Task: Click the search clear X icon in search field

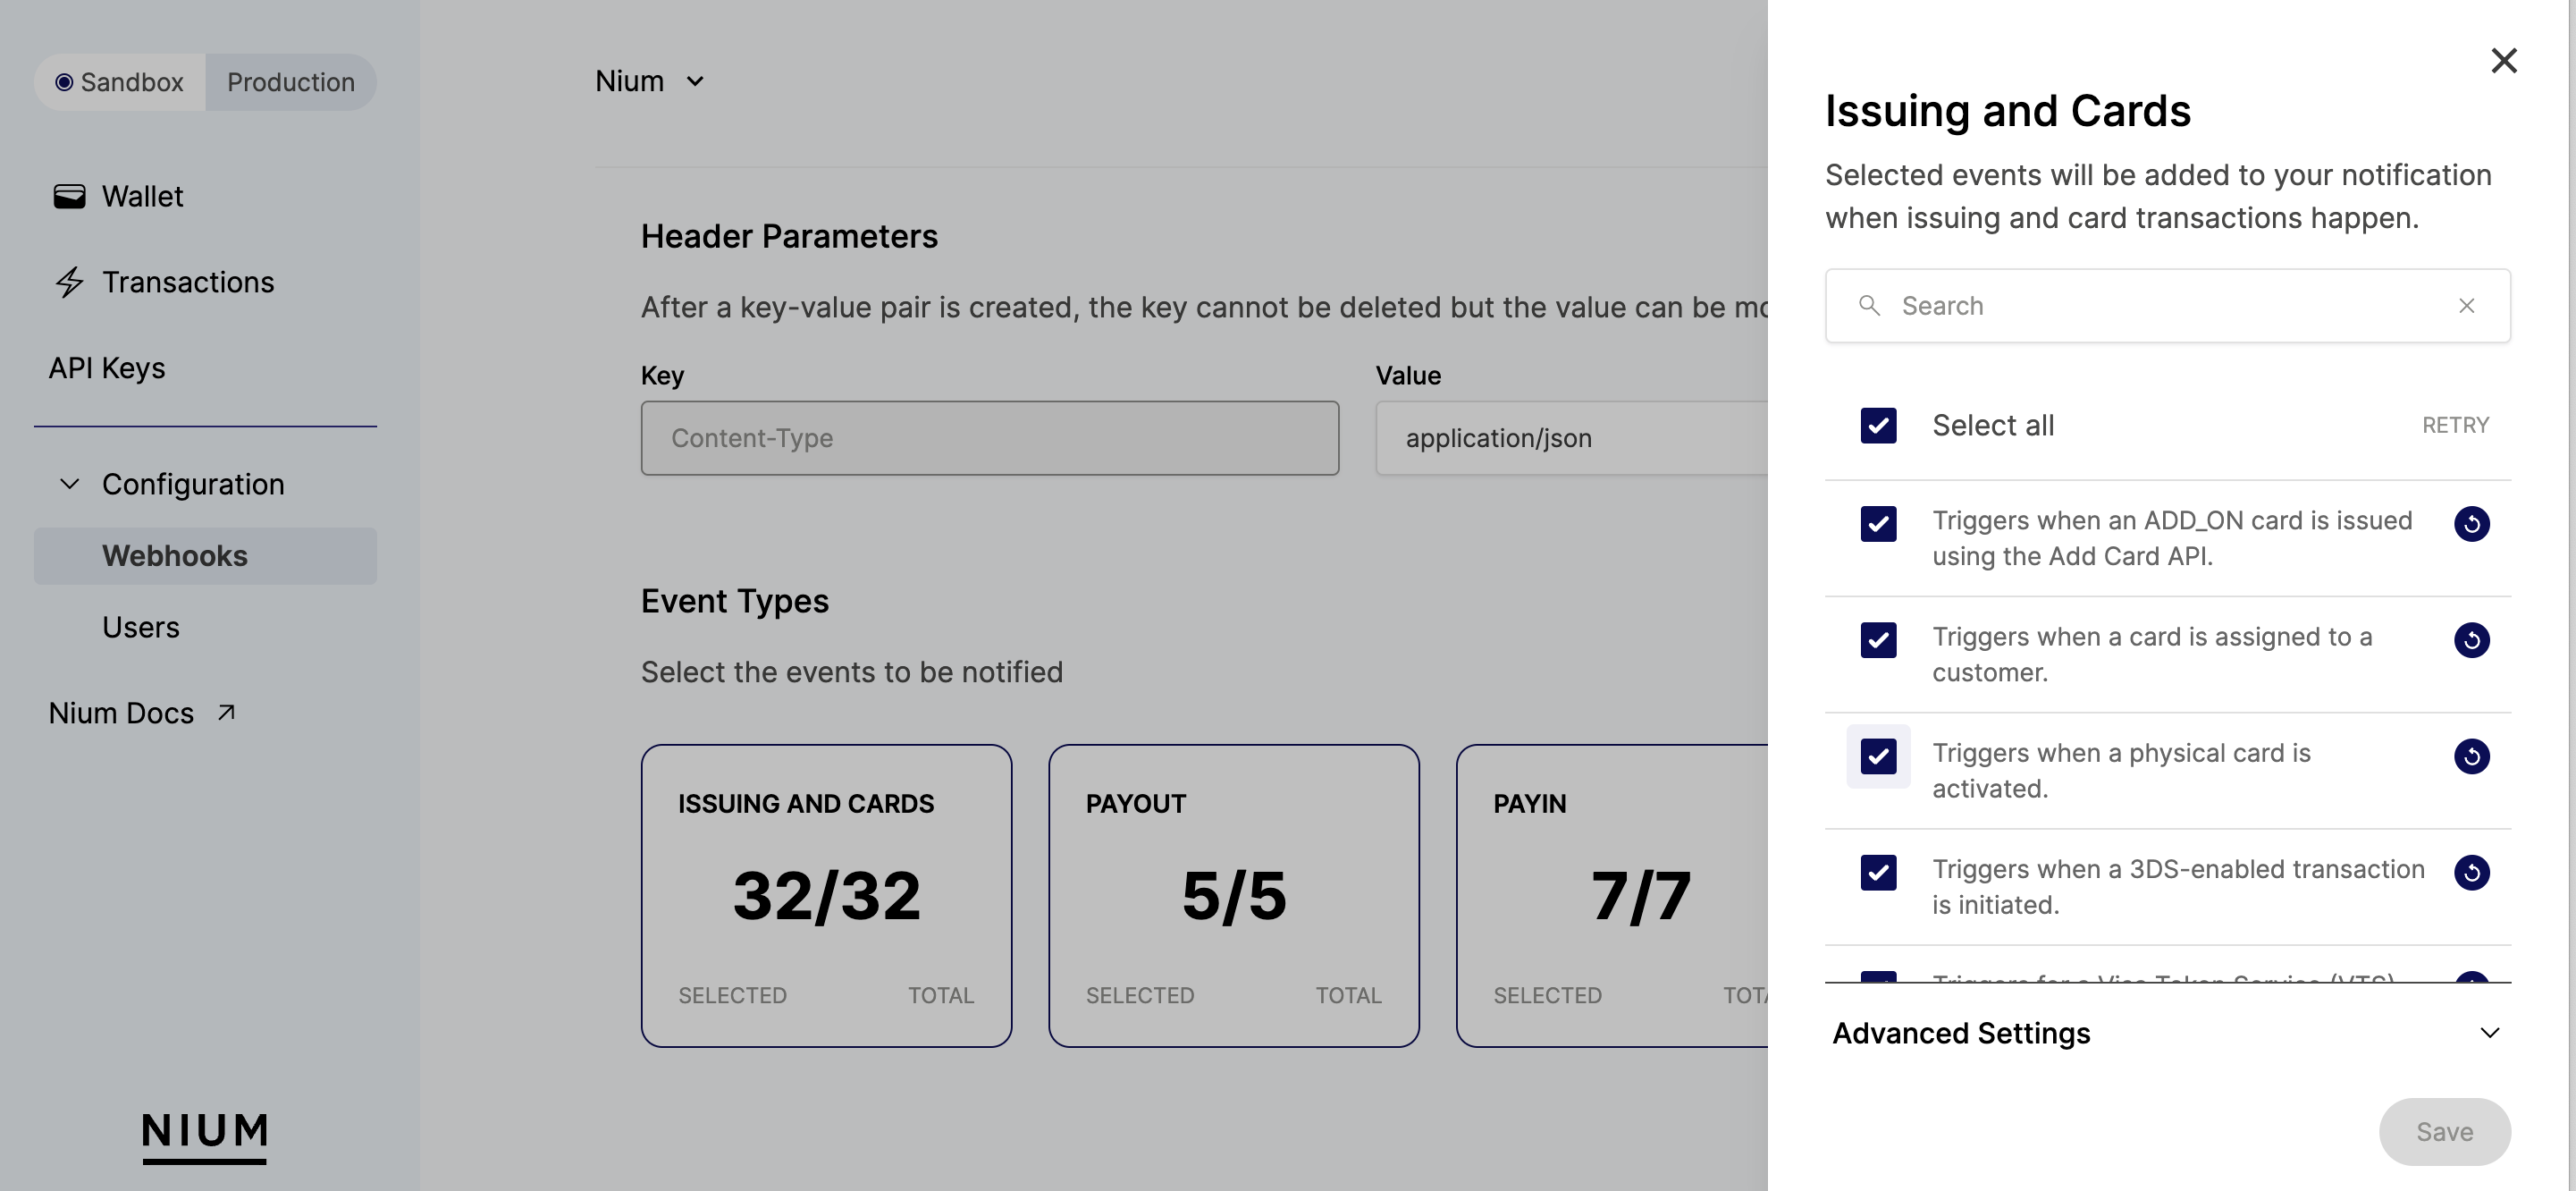Action: coord(2468,306)
